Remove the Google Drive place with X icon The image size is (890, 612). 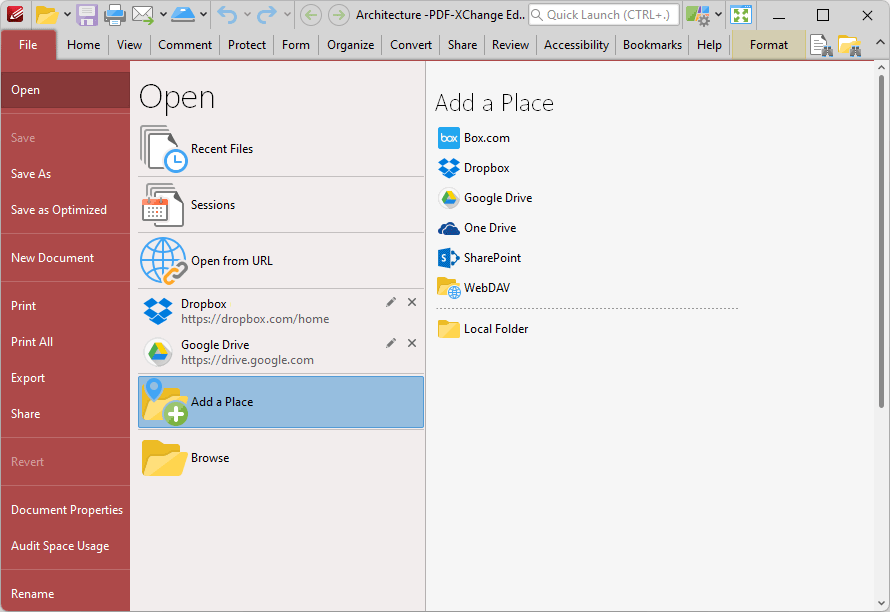point(412,343)
